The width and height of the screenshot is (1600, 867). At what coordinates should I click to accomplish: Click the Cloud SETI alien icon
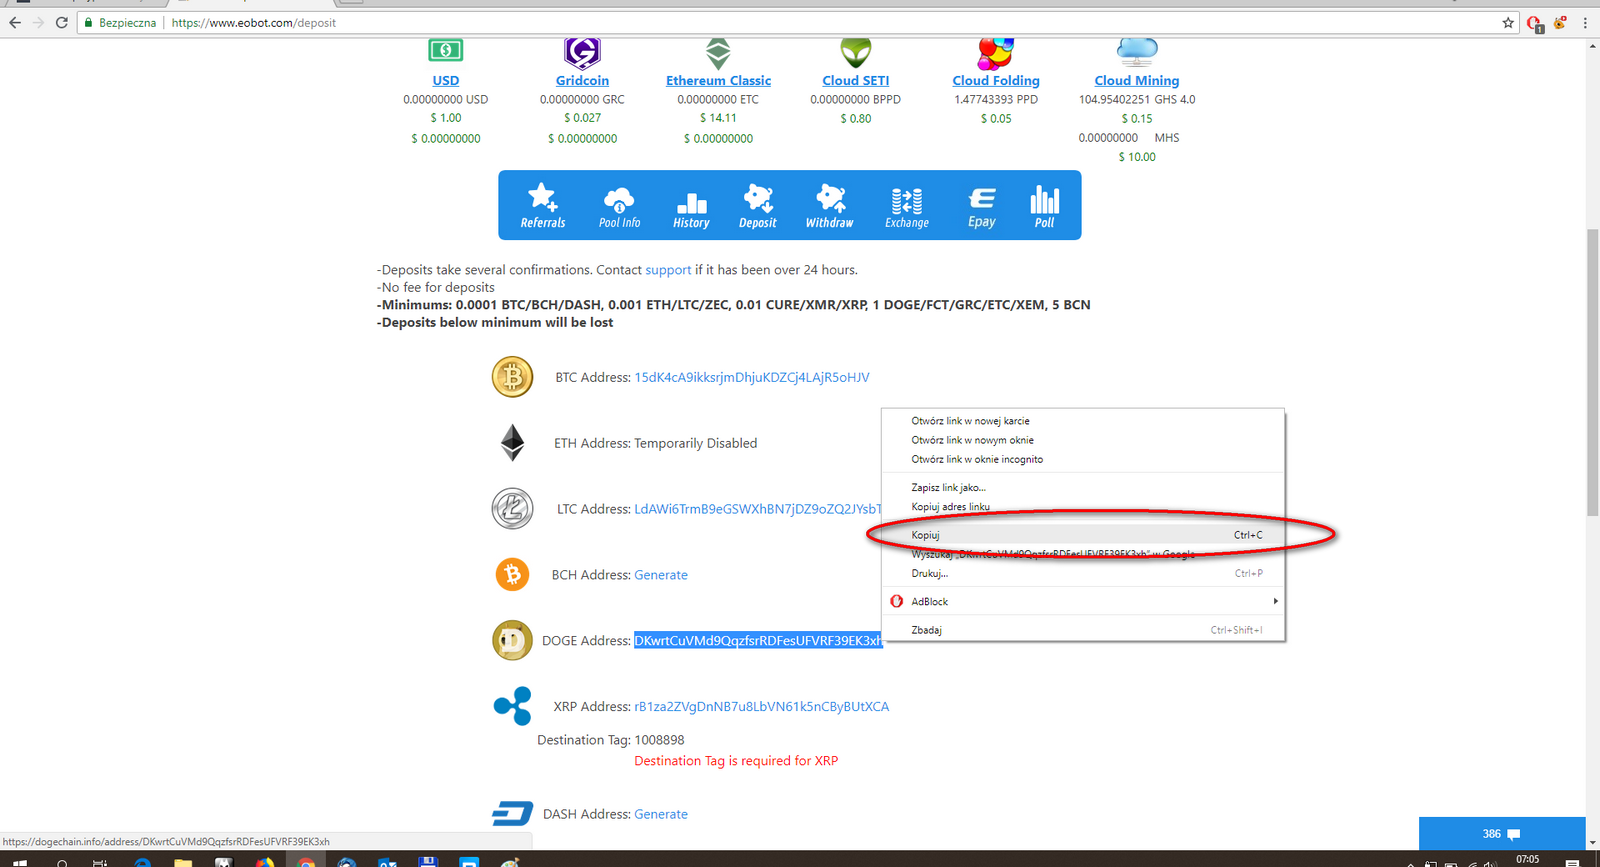point(856,52)
